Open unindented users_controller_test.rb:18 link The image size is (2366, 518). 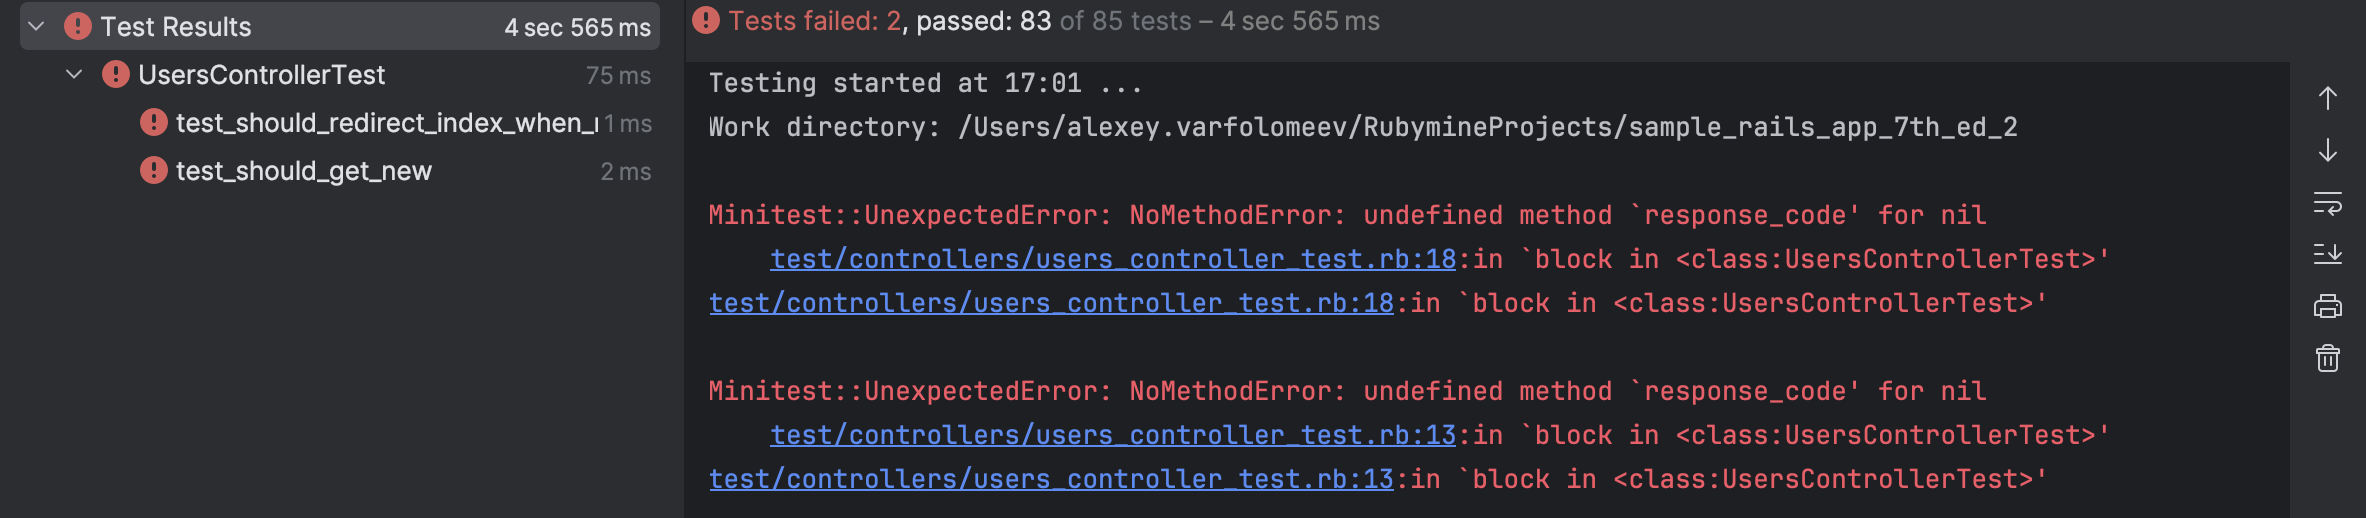point(1050,303)
